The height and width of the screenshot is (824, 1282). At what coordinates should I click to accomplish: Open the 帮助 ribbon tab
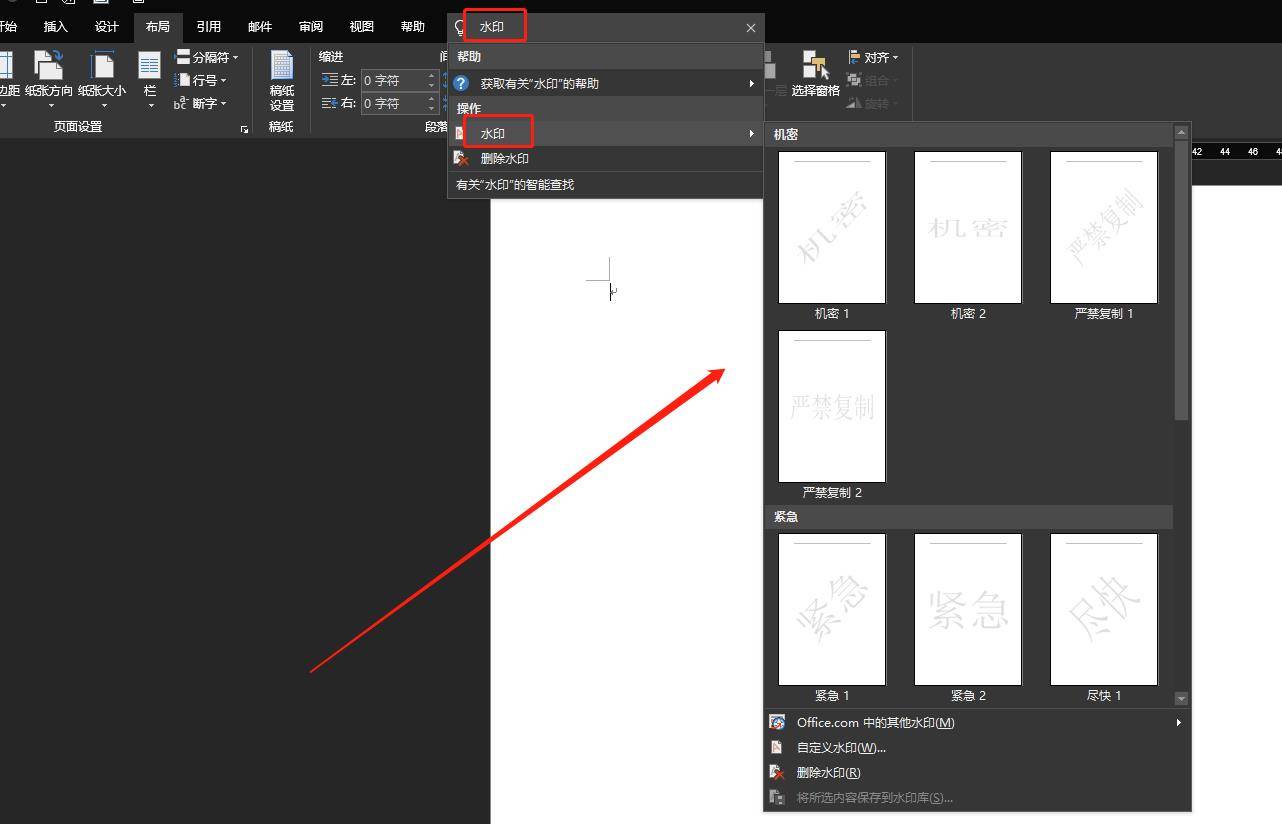coord(412,27)
